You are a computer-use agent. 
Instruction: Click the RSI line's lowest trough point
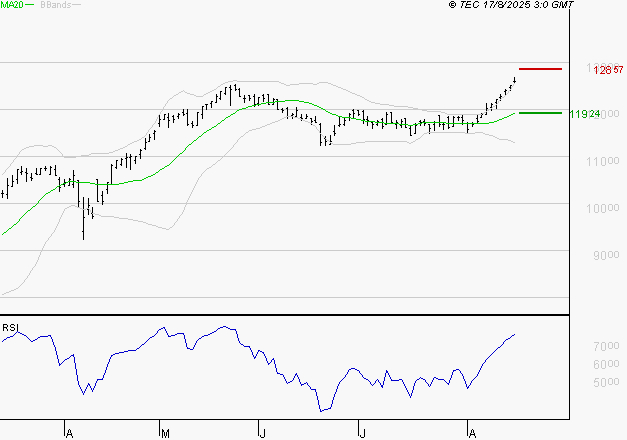tap(321, 410)
